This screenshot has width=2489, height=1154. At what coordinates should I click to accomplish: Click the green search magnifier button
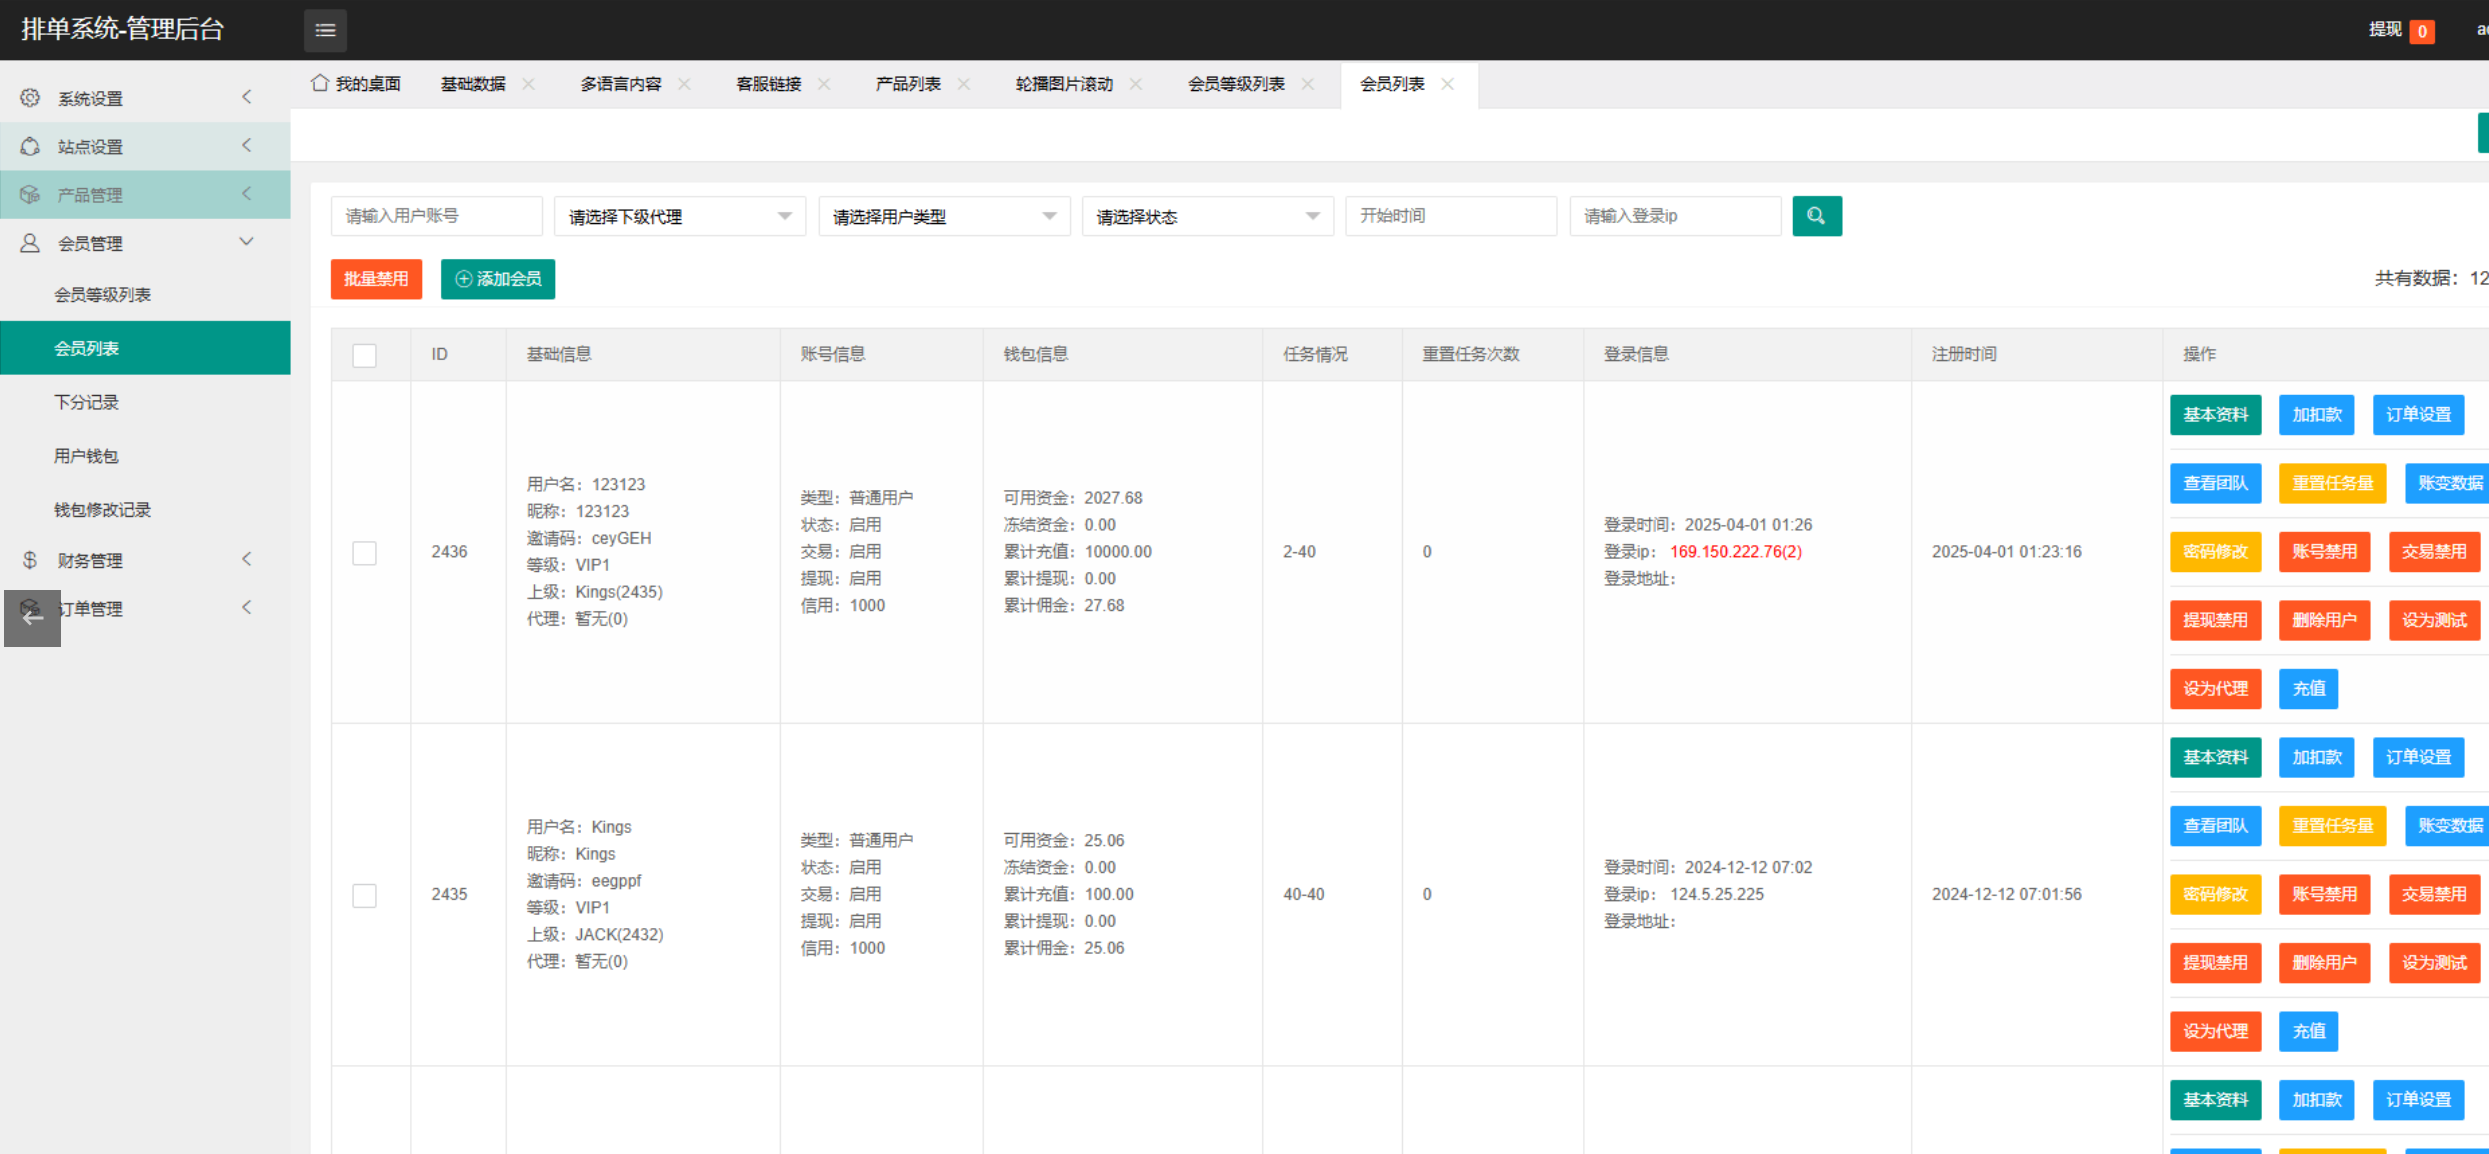click(1816, 216)
